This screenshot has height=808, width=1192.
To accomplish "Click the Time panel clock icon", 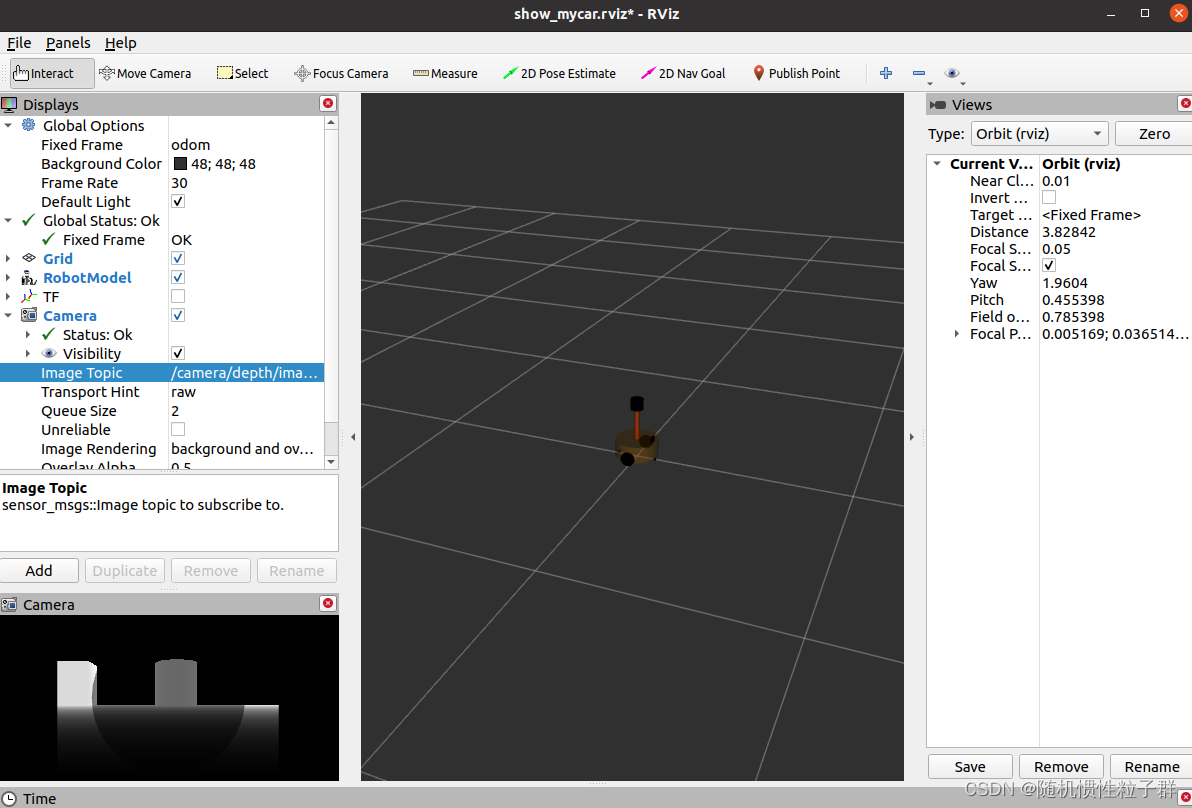I will pos(9,798).
